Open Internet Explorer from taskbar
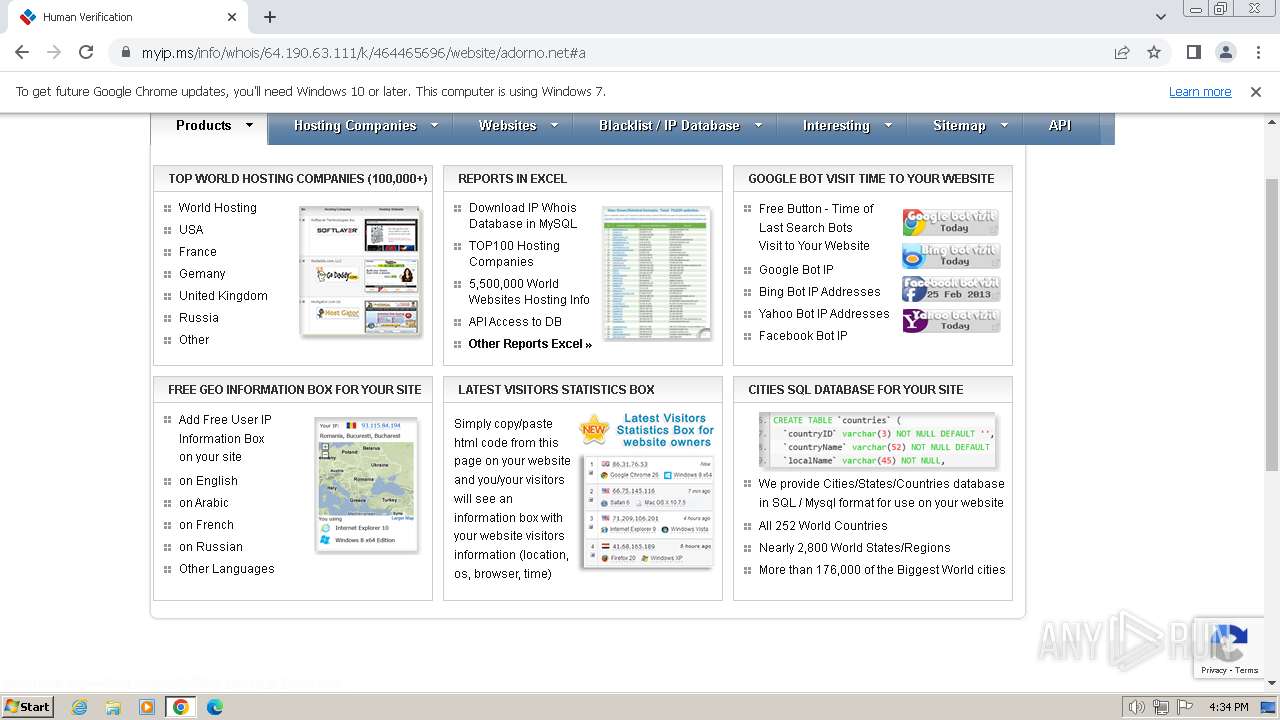The image size is (1280, 720). pyautogui.click(x=80, y=707)
